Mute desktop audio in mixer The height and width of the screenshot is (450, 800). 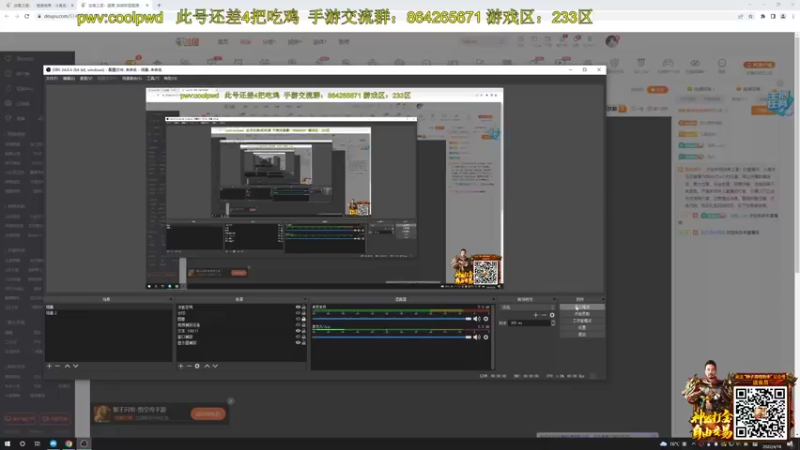click(477, 319)
